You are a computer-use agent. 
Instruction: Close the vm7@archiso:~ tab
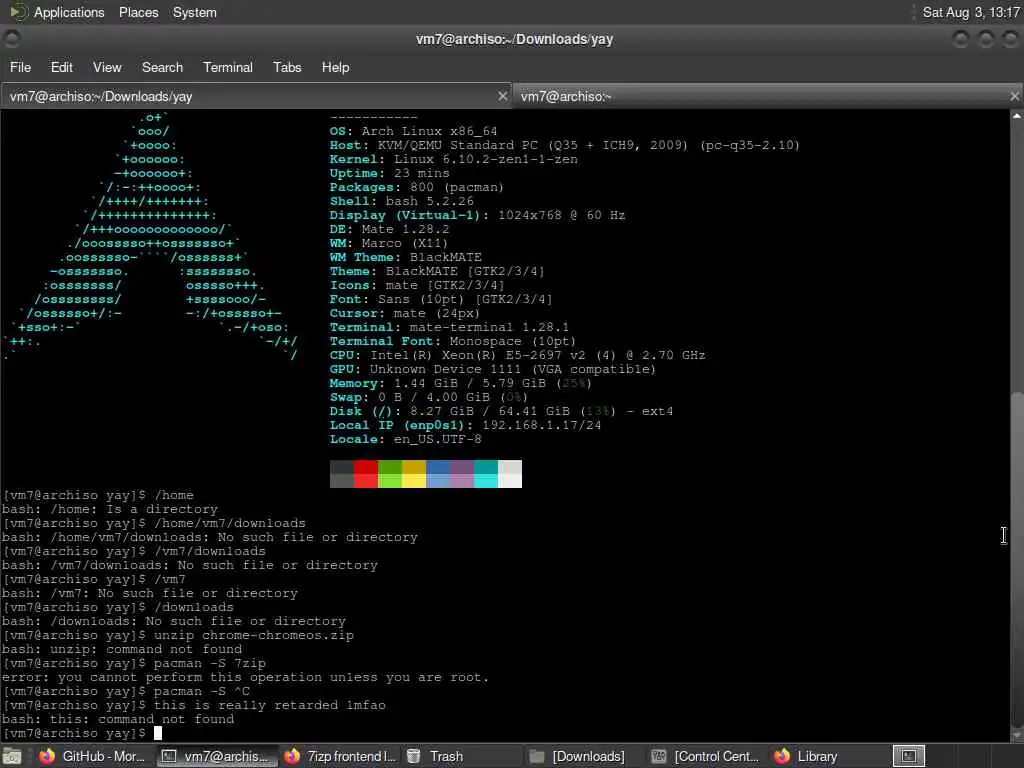point(1014,96)
